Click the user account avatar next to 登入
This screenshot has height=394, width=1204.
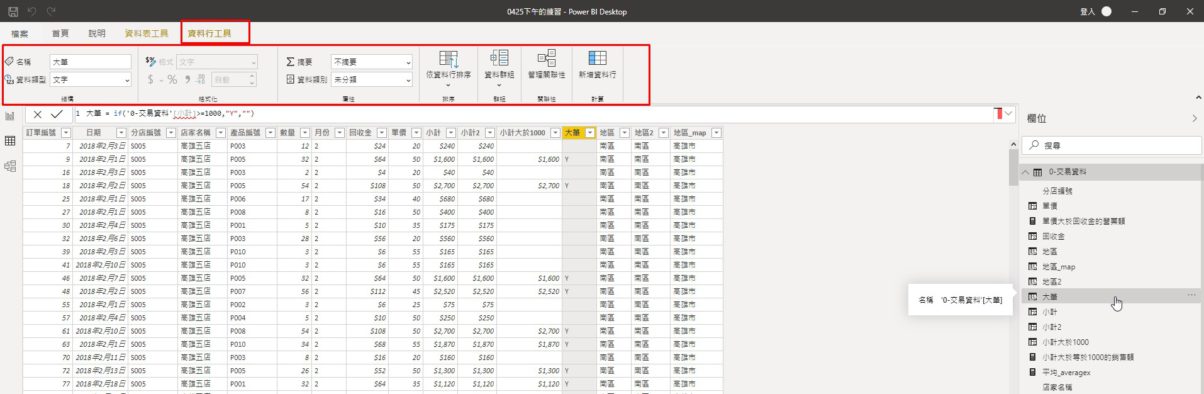[x=1106, y=11]
